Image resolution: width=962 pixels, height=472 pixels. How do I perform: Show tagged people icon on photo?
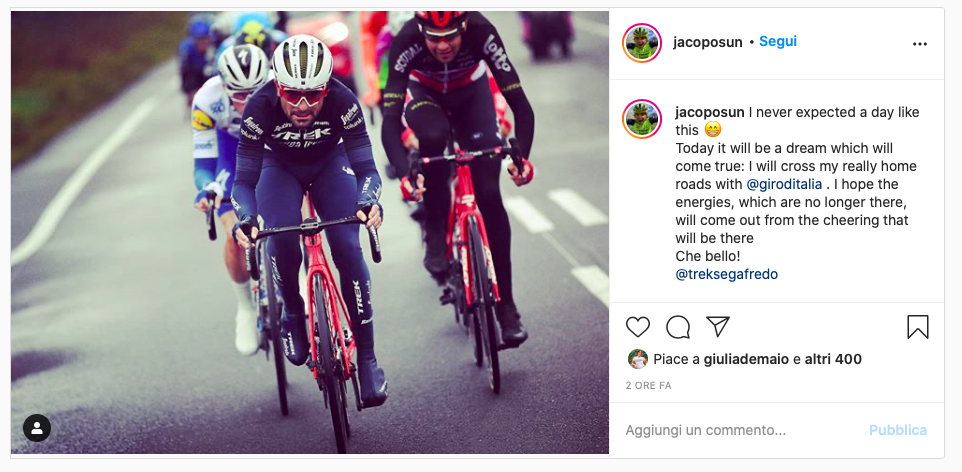point(37,428)
